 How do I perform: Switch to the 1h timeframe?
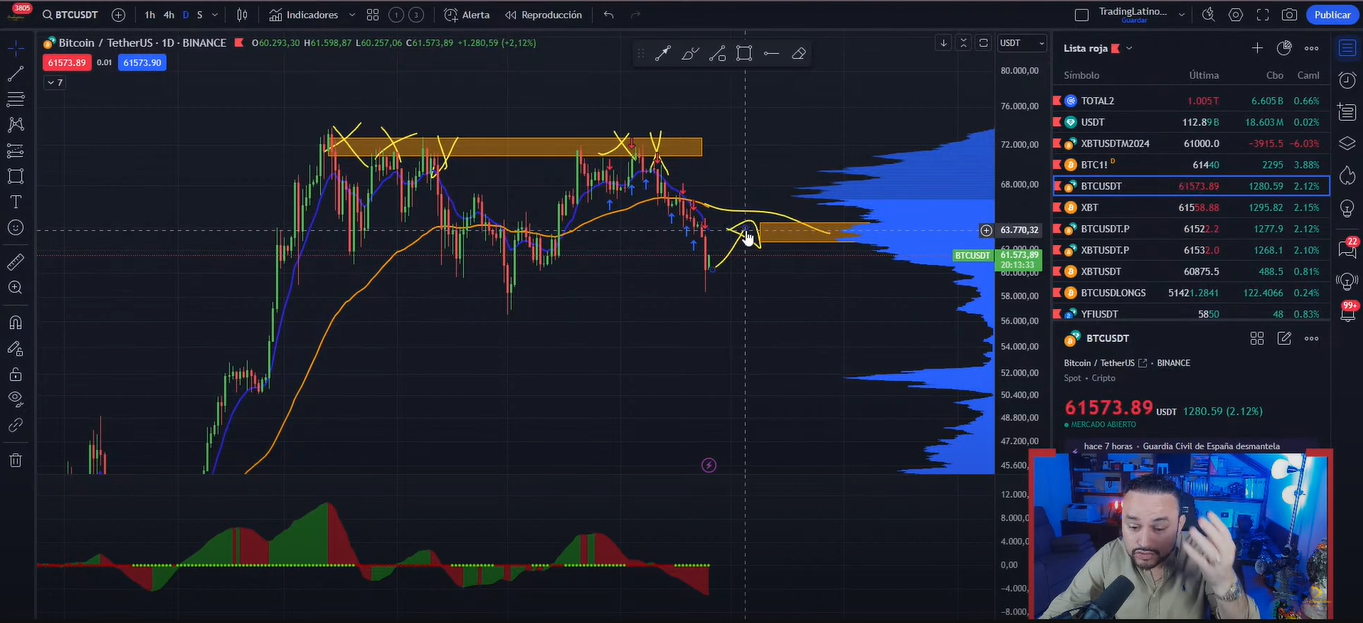click(x=150, y=15)
